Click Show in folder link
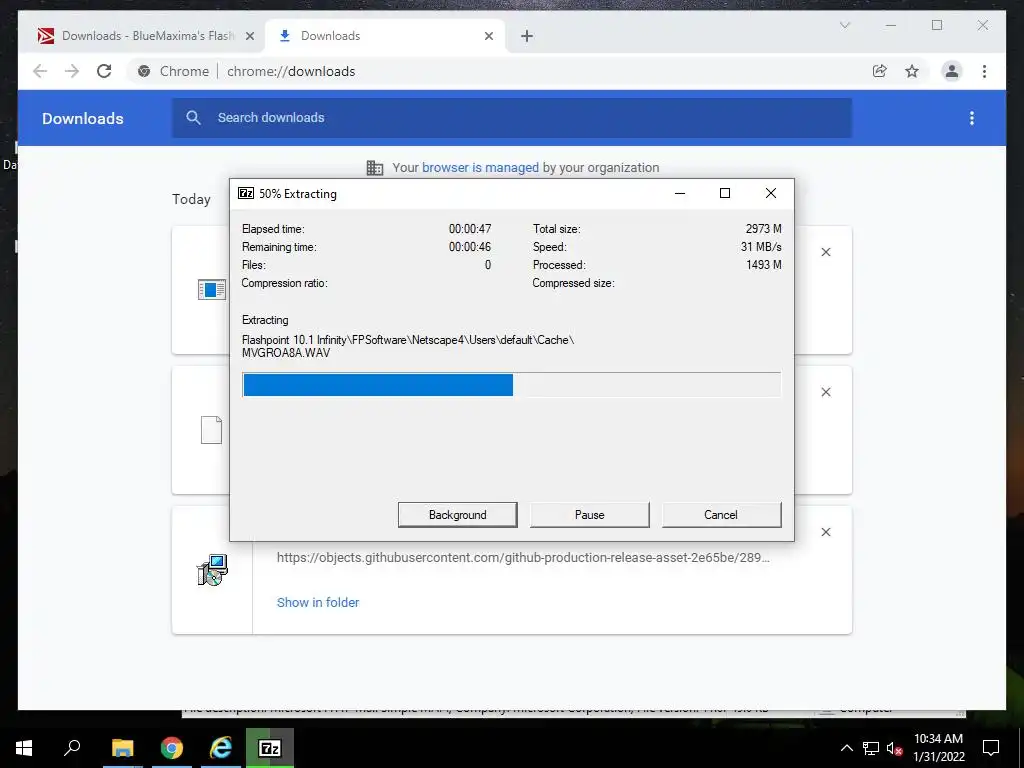Viewport: 1024px width, 768px height. click(317, 603)
